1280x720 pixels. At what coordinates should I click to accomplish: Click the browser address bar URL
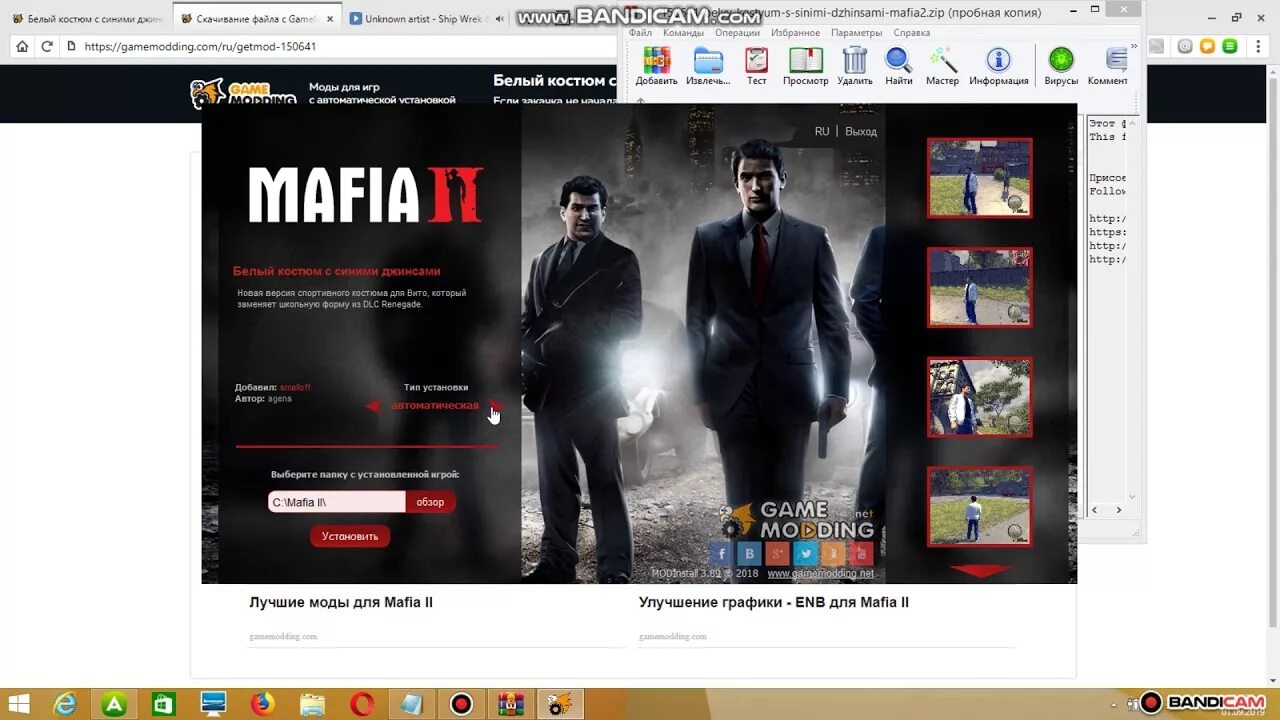pyautogui.click(x=200, y=46)
